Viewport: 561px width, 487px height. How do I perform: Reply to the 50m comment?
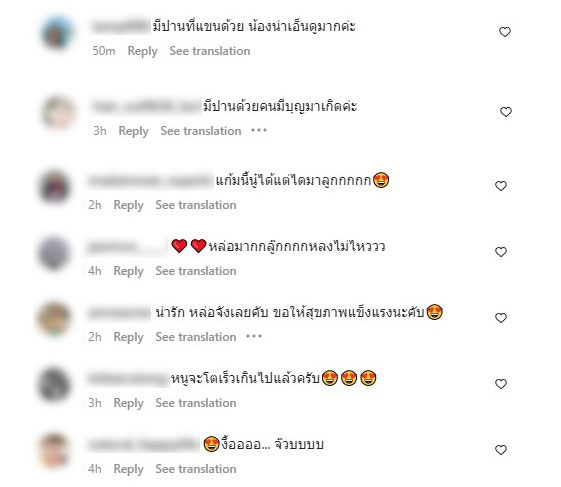(x=142, y=51)
